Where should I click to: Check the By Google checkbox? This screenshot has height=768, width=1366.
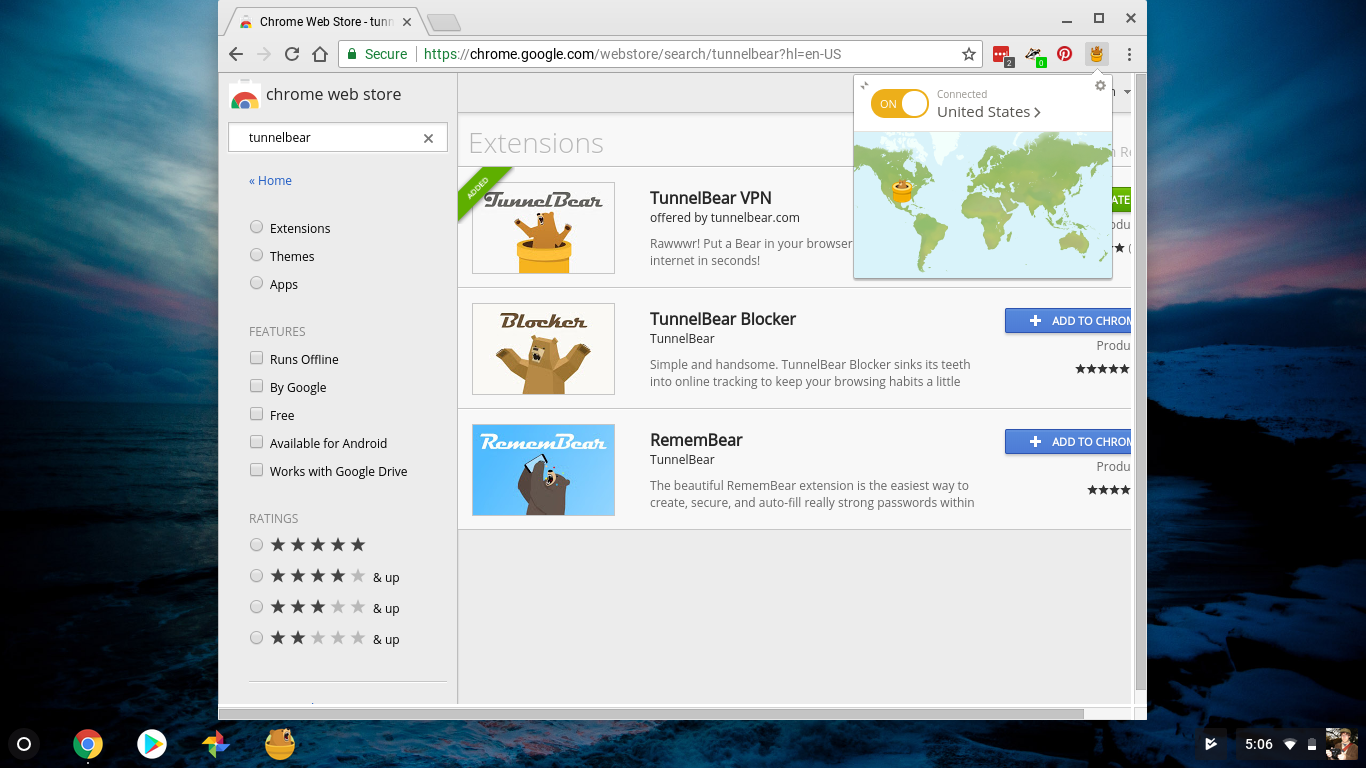pos(257,386)
